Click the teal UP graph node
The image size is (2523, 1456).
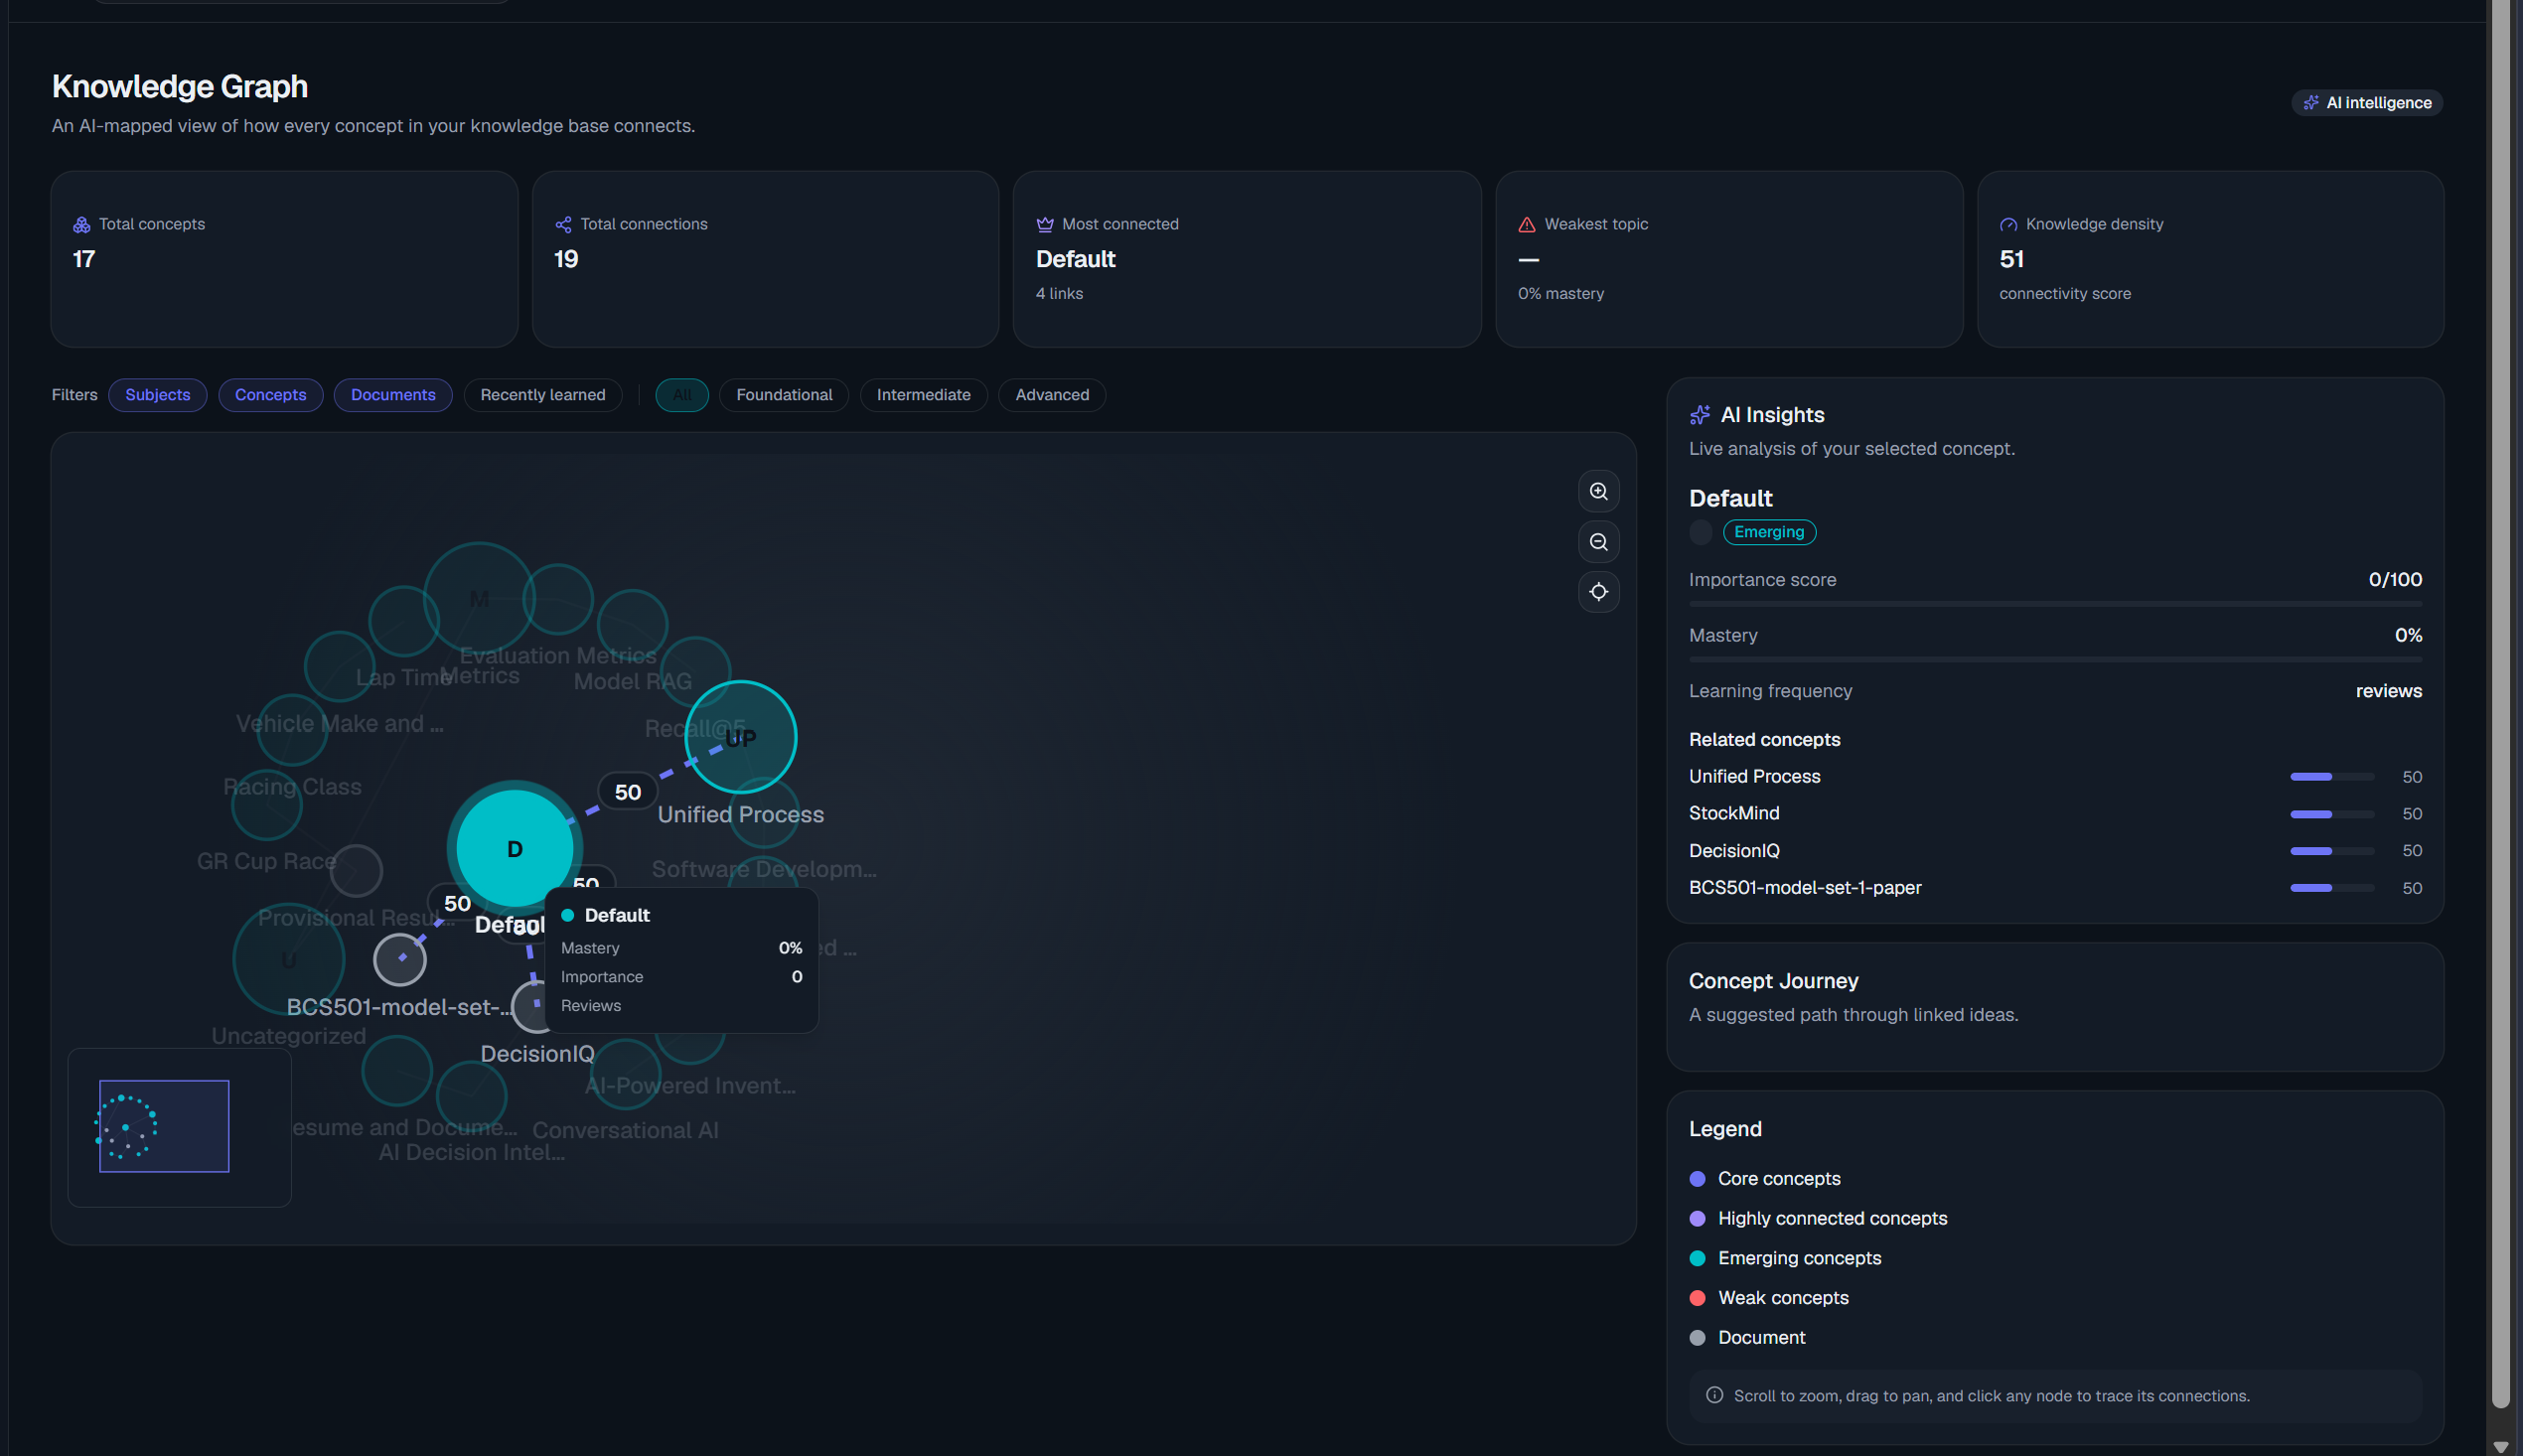point(741,737)
